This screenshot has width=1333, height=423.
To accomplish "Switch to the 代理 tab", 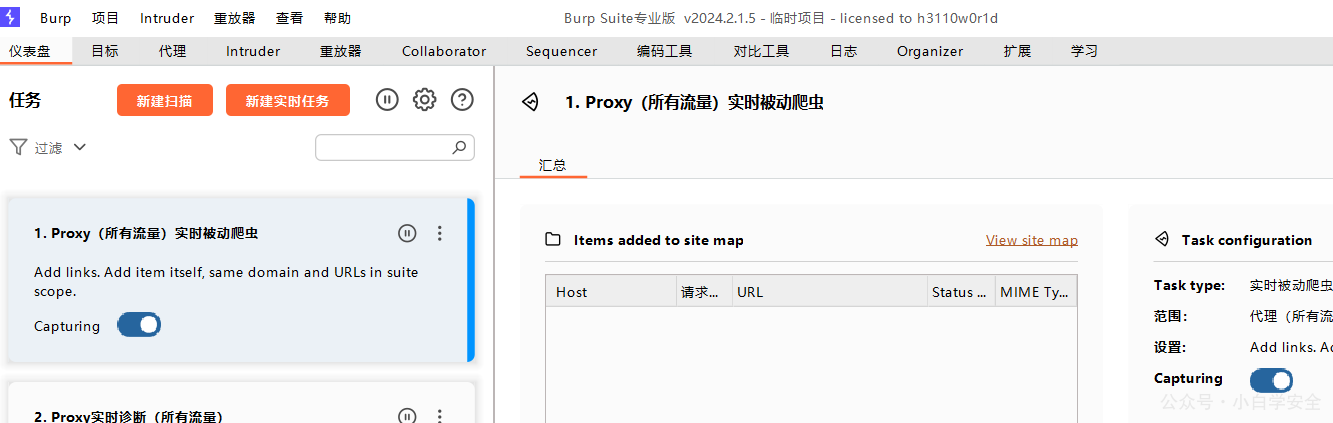I will point(172,51).
